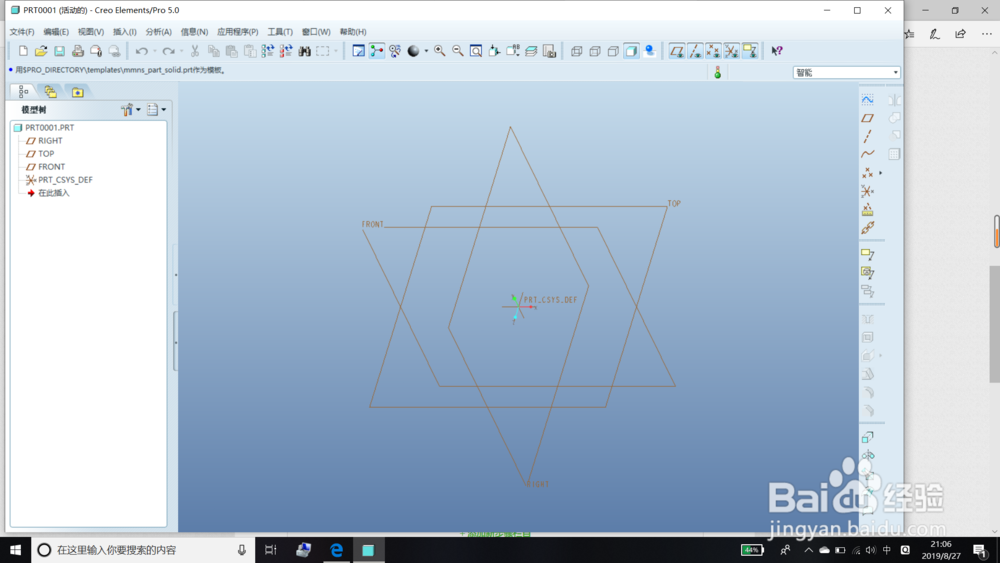Click the Undo arrow icon
Viewport: 1000px width, 563px height.
[142, 51]
